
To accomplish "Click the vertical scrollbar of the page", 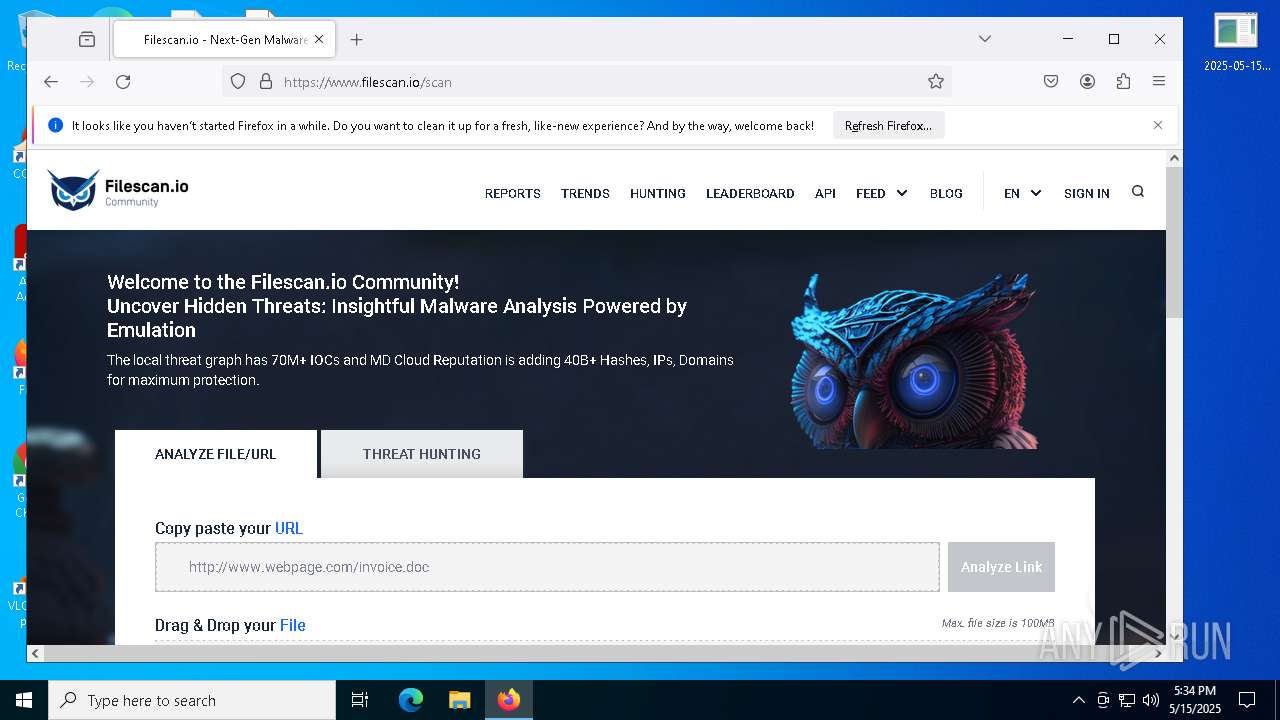I will click(1174, 243).
